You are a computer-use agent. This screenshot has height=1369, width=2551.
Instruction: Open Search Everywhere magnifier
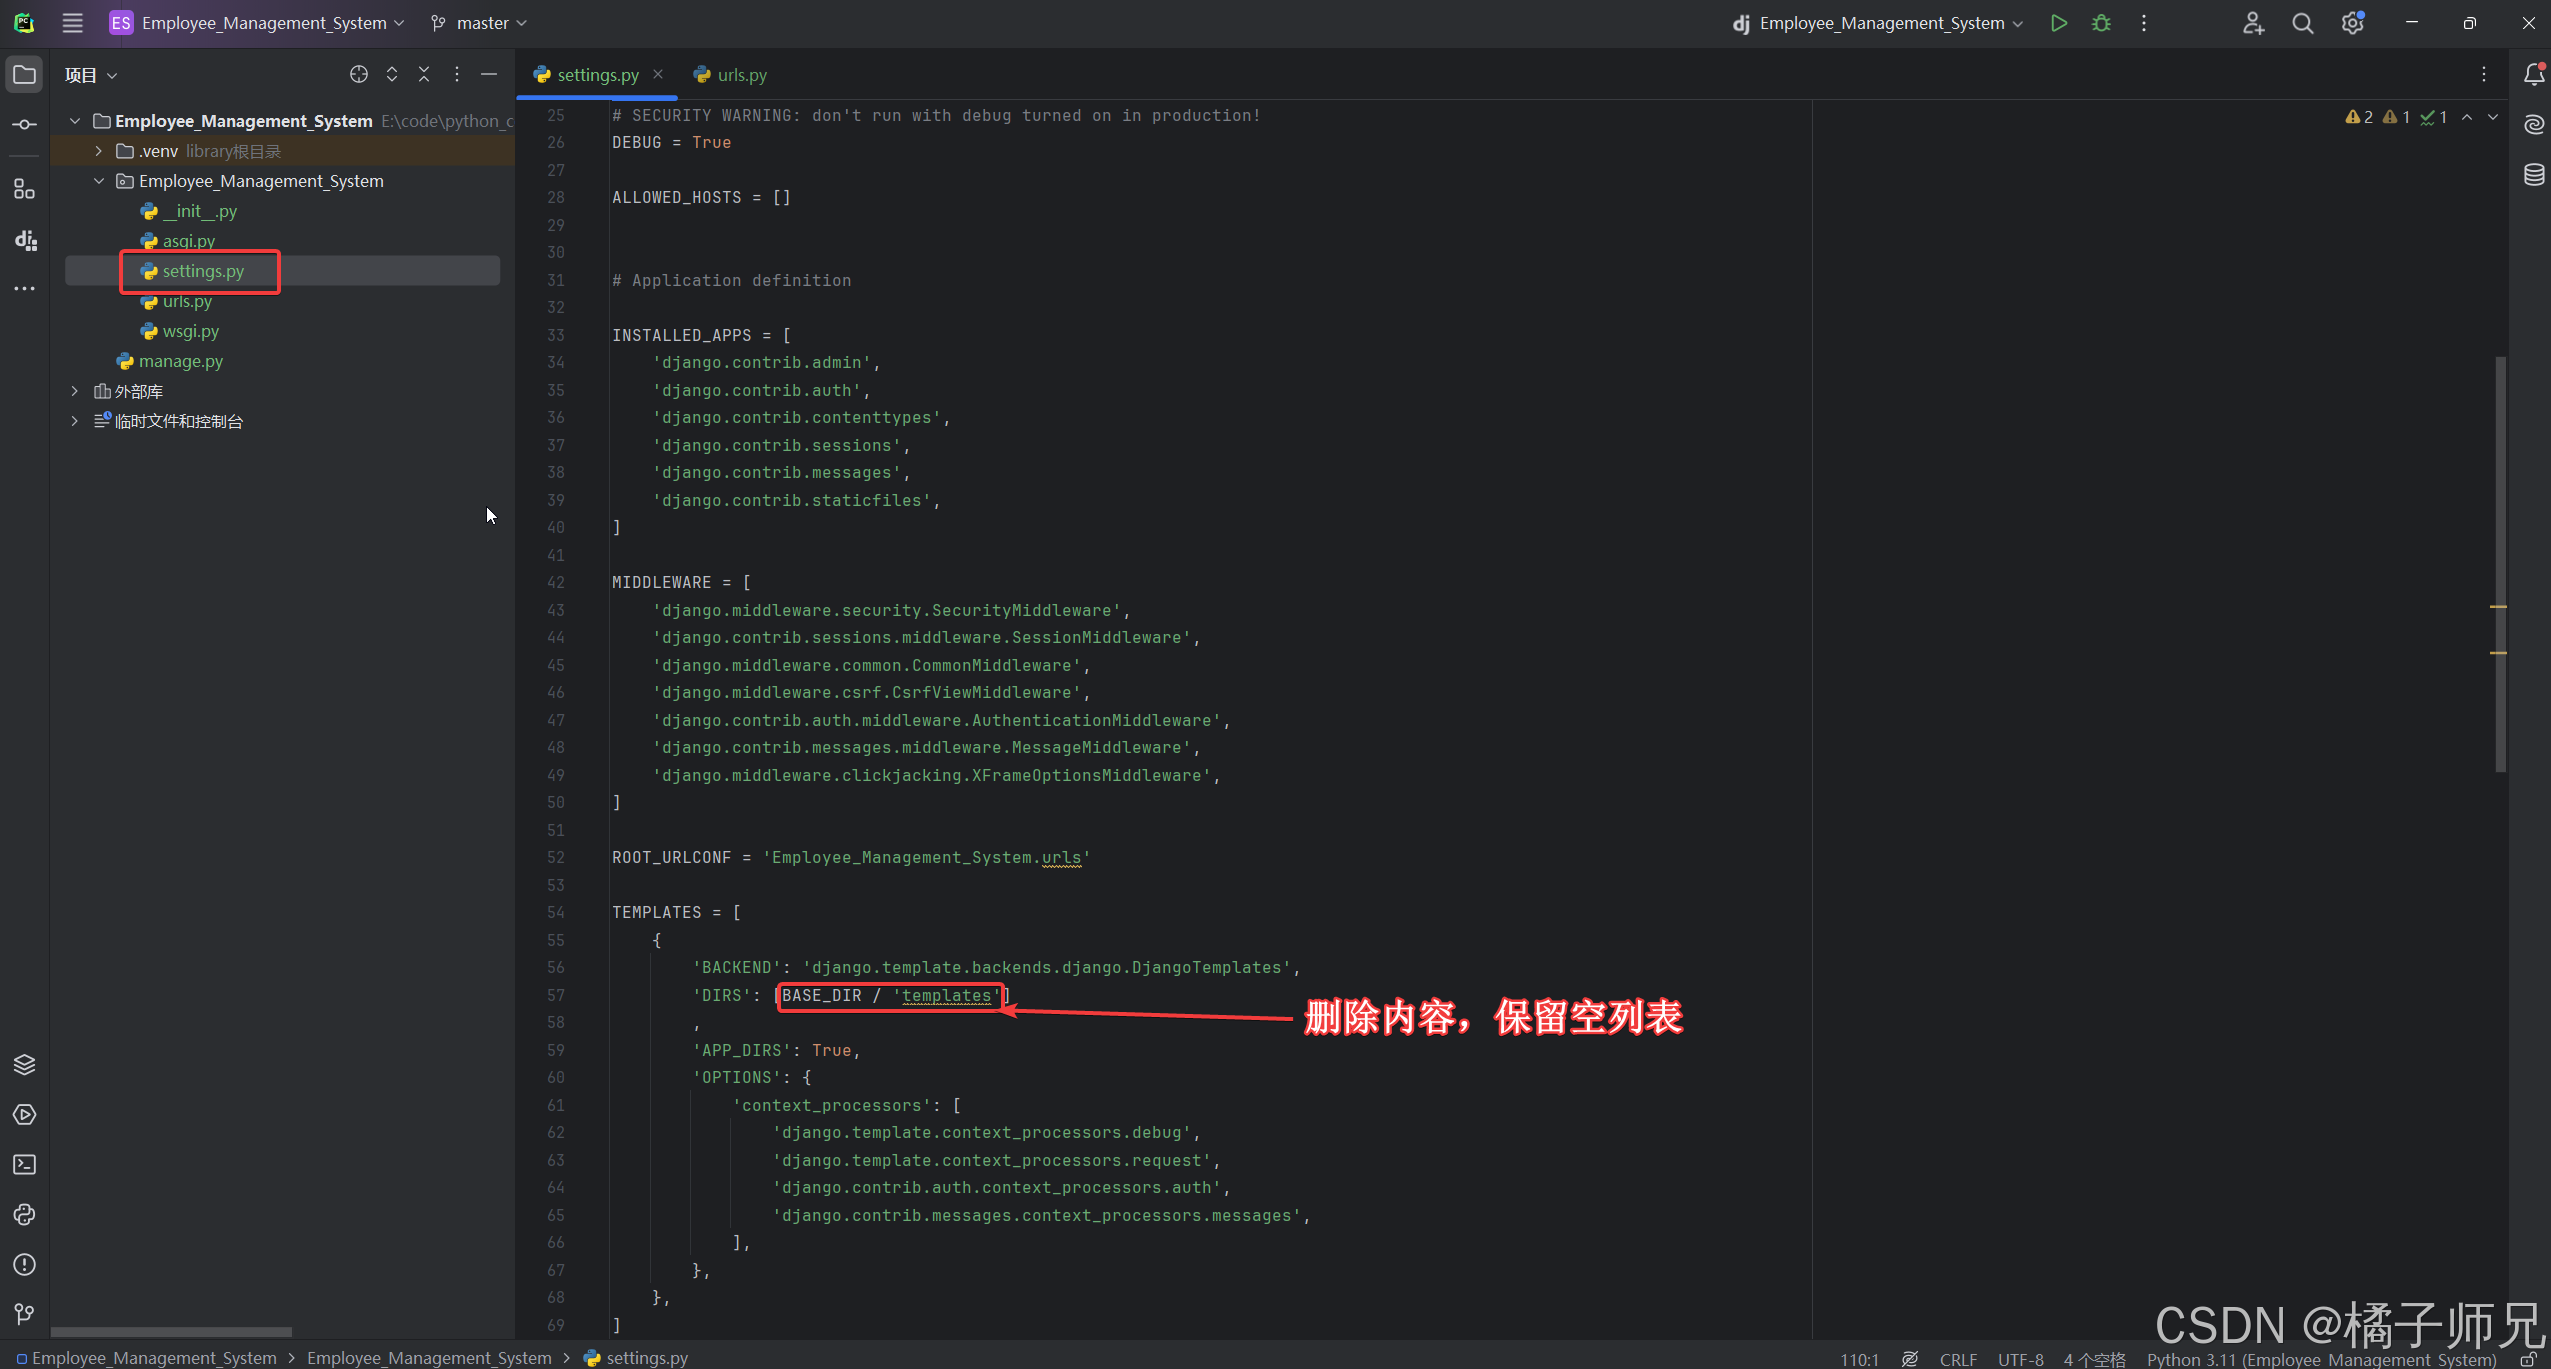[x=2302, y=23]
